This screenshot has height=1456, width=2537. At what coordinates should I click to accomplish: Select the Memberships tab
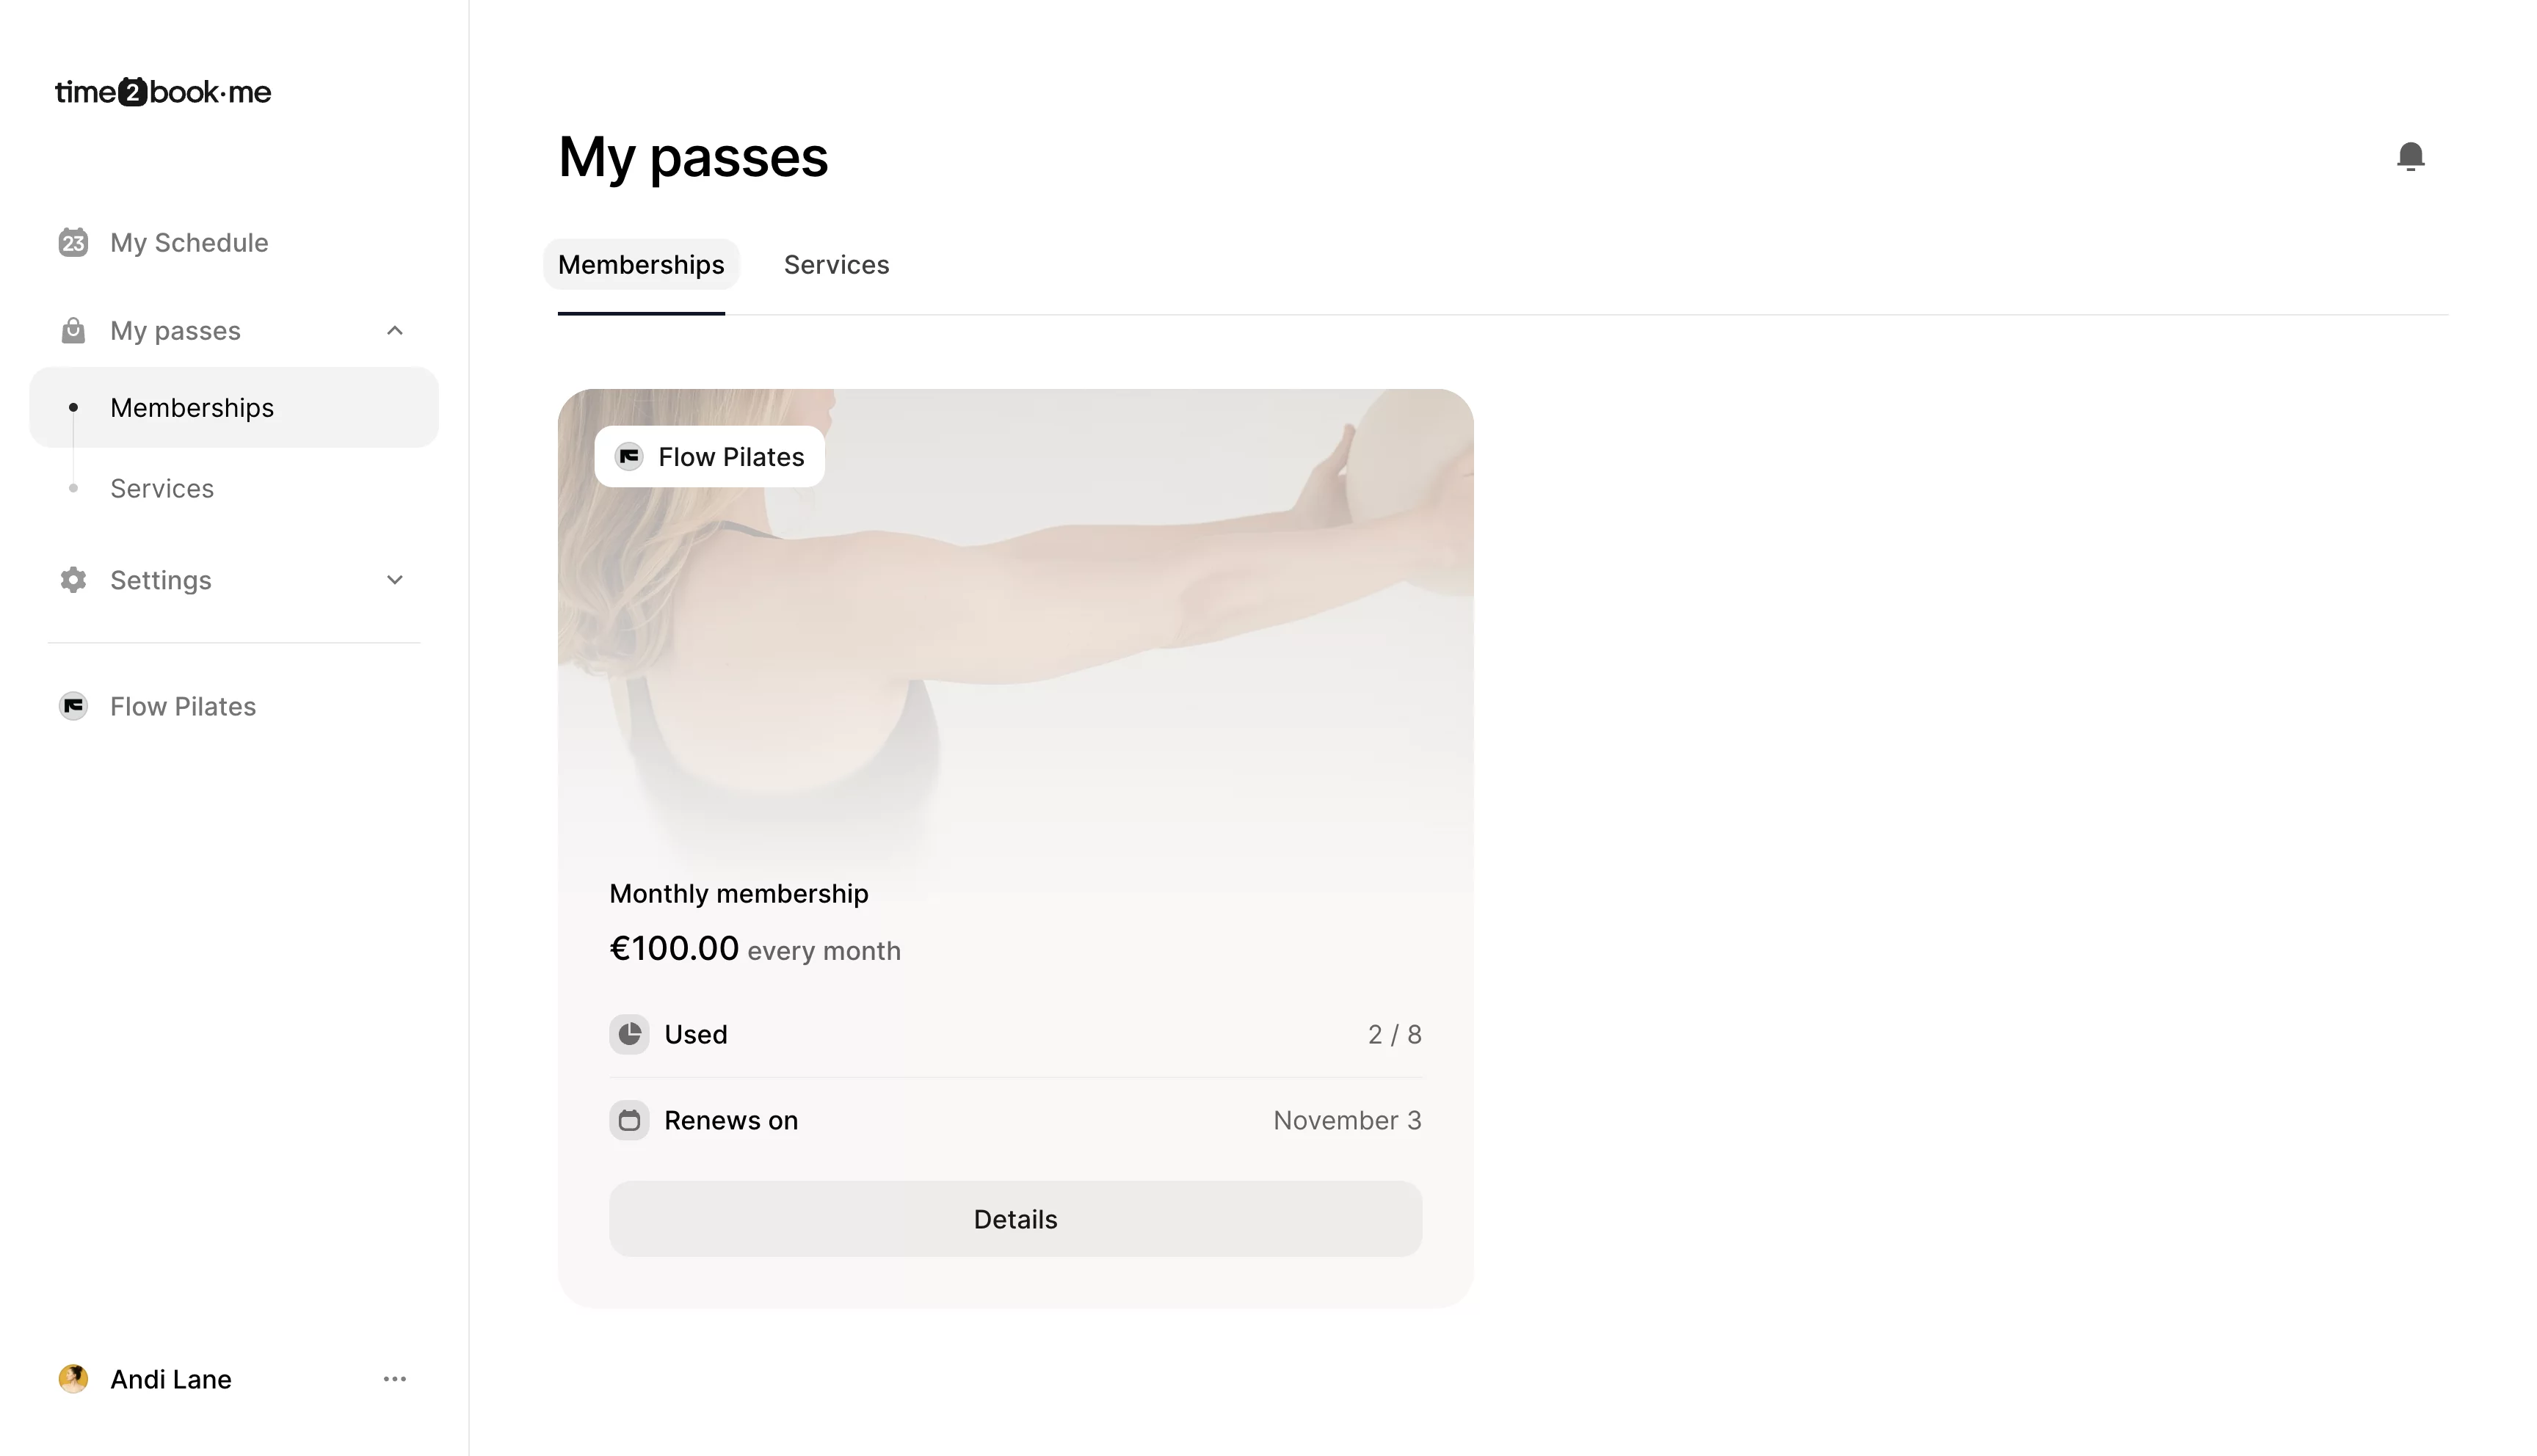click(x=641, y=264)
